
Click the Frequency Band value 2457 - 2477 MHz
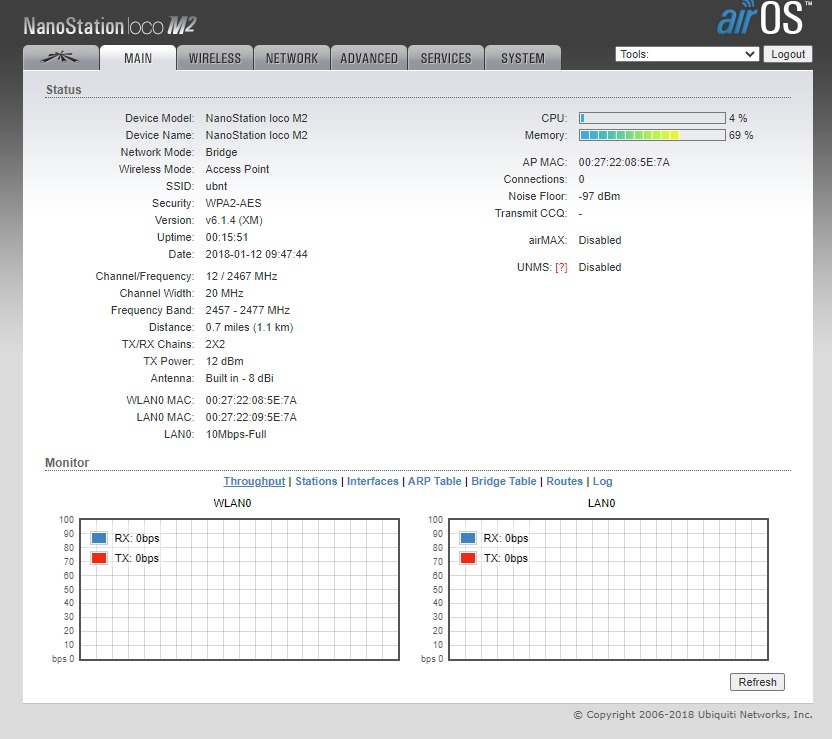click(x=248, y=310)
